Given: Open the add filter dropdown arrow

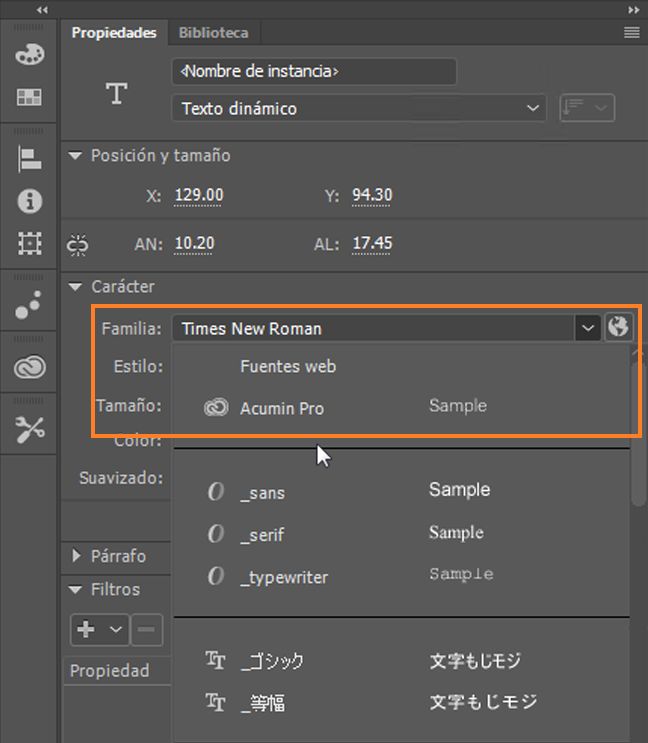Looking at the screenshot, I should (116, 630).
